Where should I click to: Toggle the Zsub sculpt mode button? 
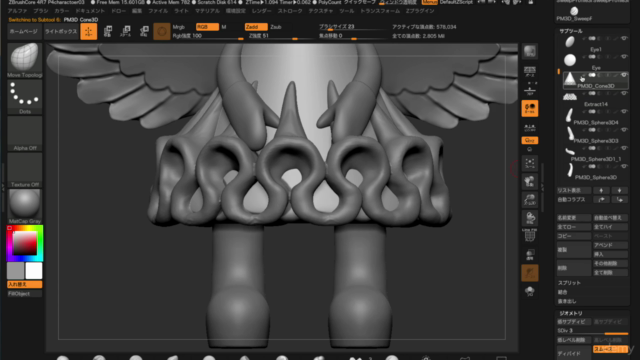(x=276, y=27)
